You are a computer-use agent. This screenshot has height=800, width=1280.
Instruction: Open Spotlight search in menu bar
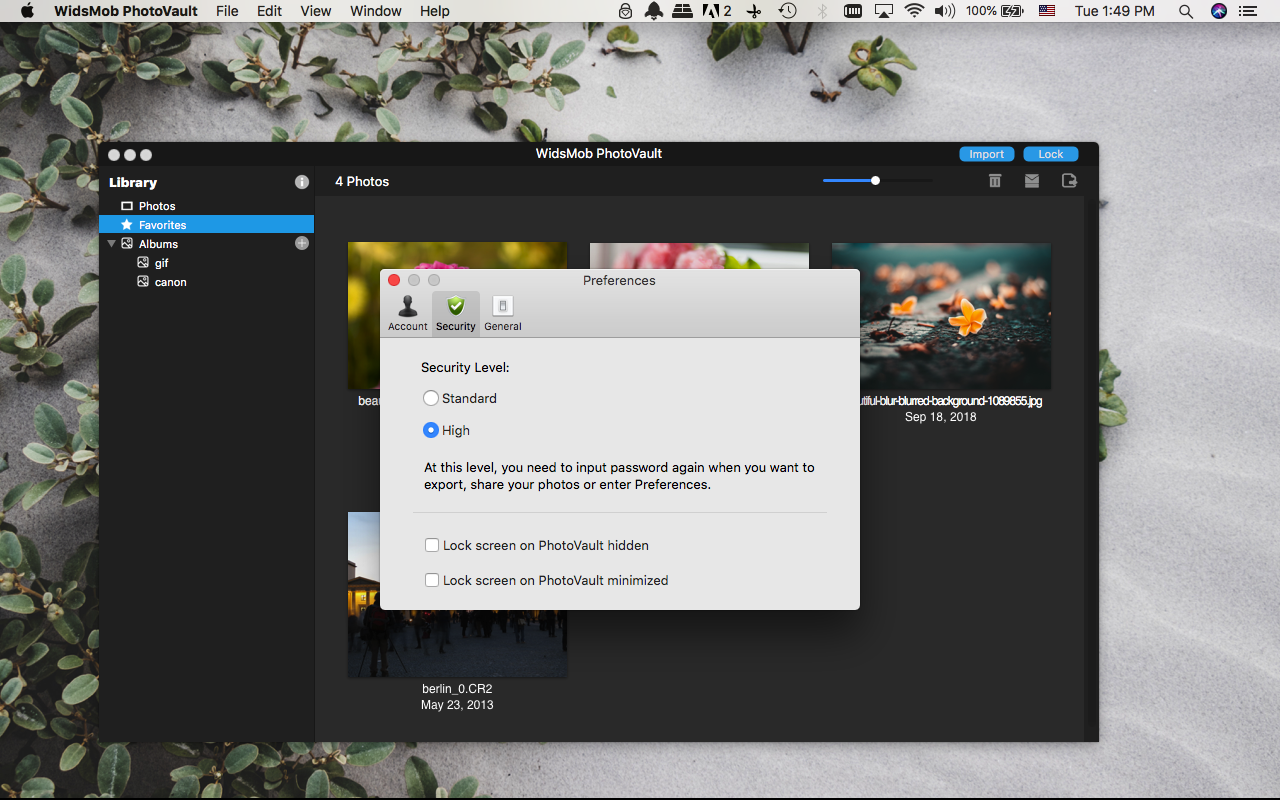1186,11
